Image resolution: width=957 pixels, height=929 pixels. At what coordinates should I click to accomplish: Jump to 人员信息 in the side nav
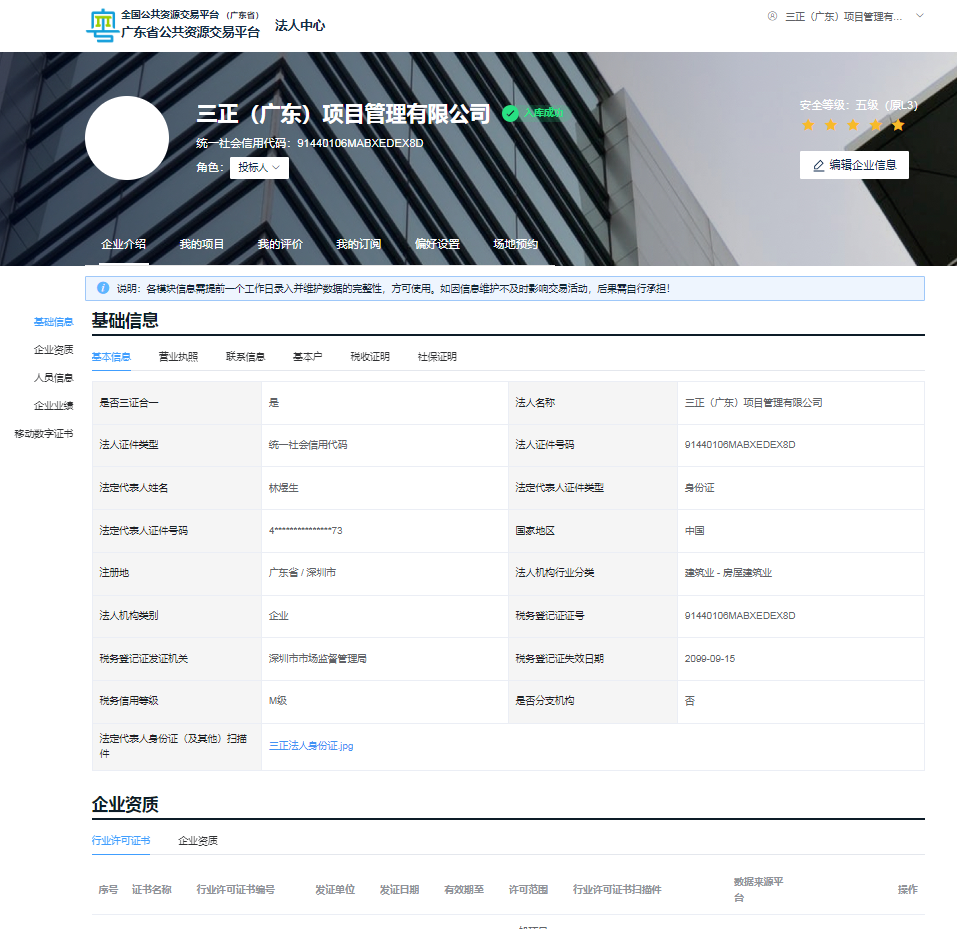tap(54, 378)
